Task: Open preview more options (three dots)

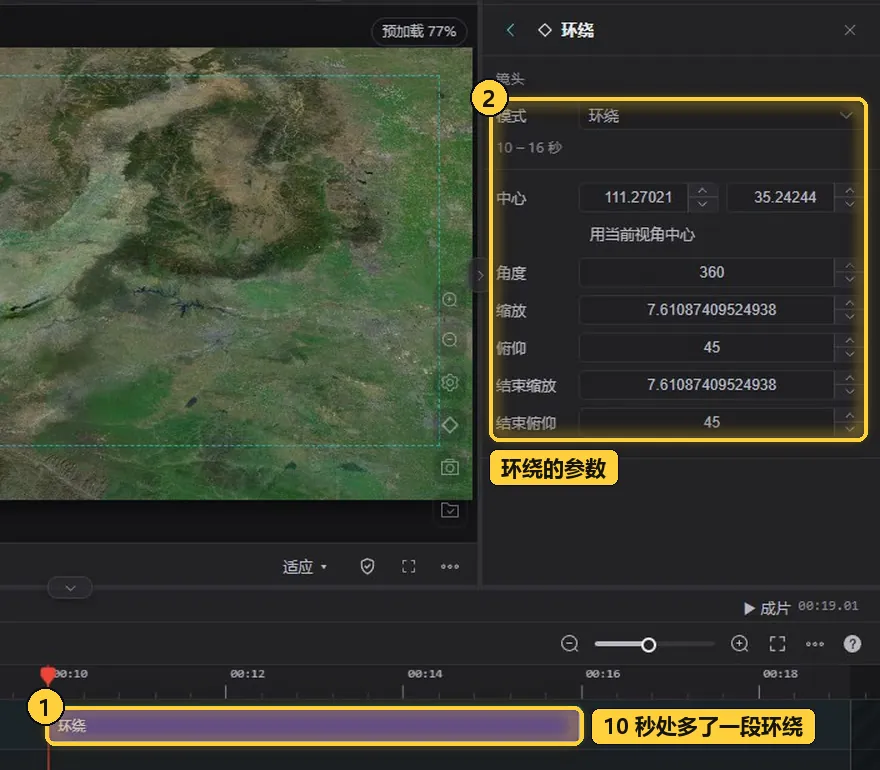Action: (x=450, y=566)
